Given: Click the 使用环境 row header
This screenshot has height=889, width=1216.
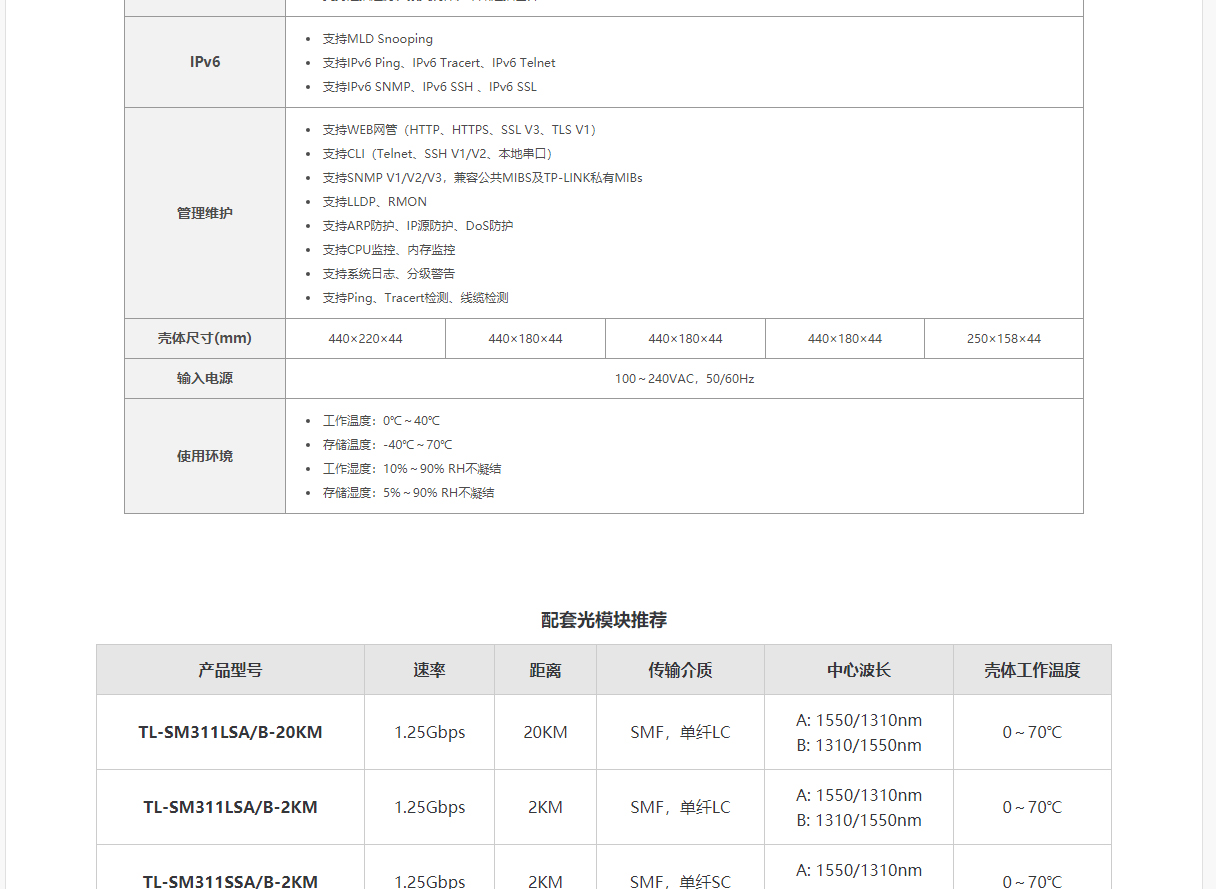Looking at the screenshot, I should coord(205,456).
